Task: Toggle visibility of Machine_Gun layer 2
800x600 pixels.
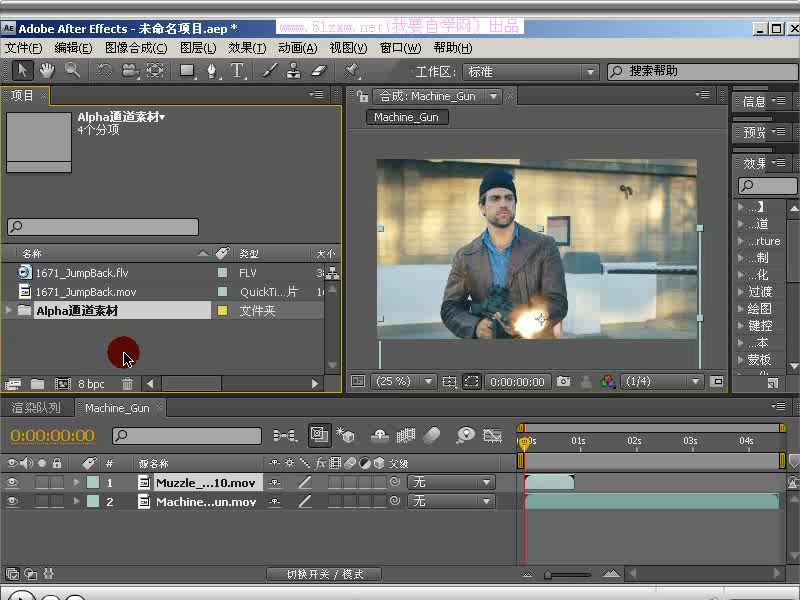Action: pyautogui.click(x=13, y=502)
